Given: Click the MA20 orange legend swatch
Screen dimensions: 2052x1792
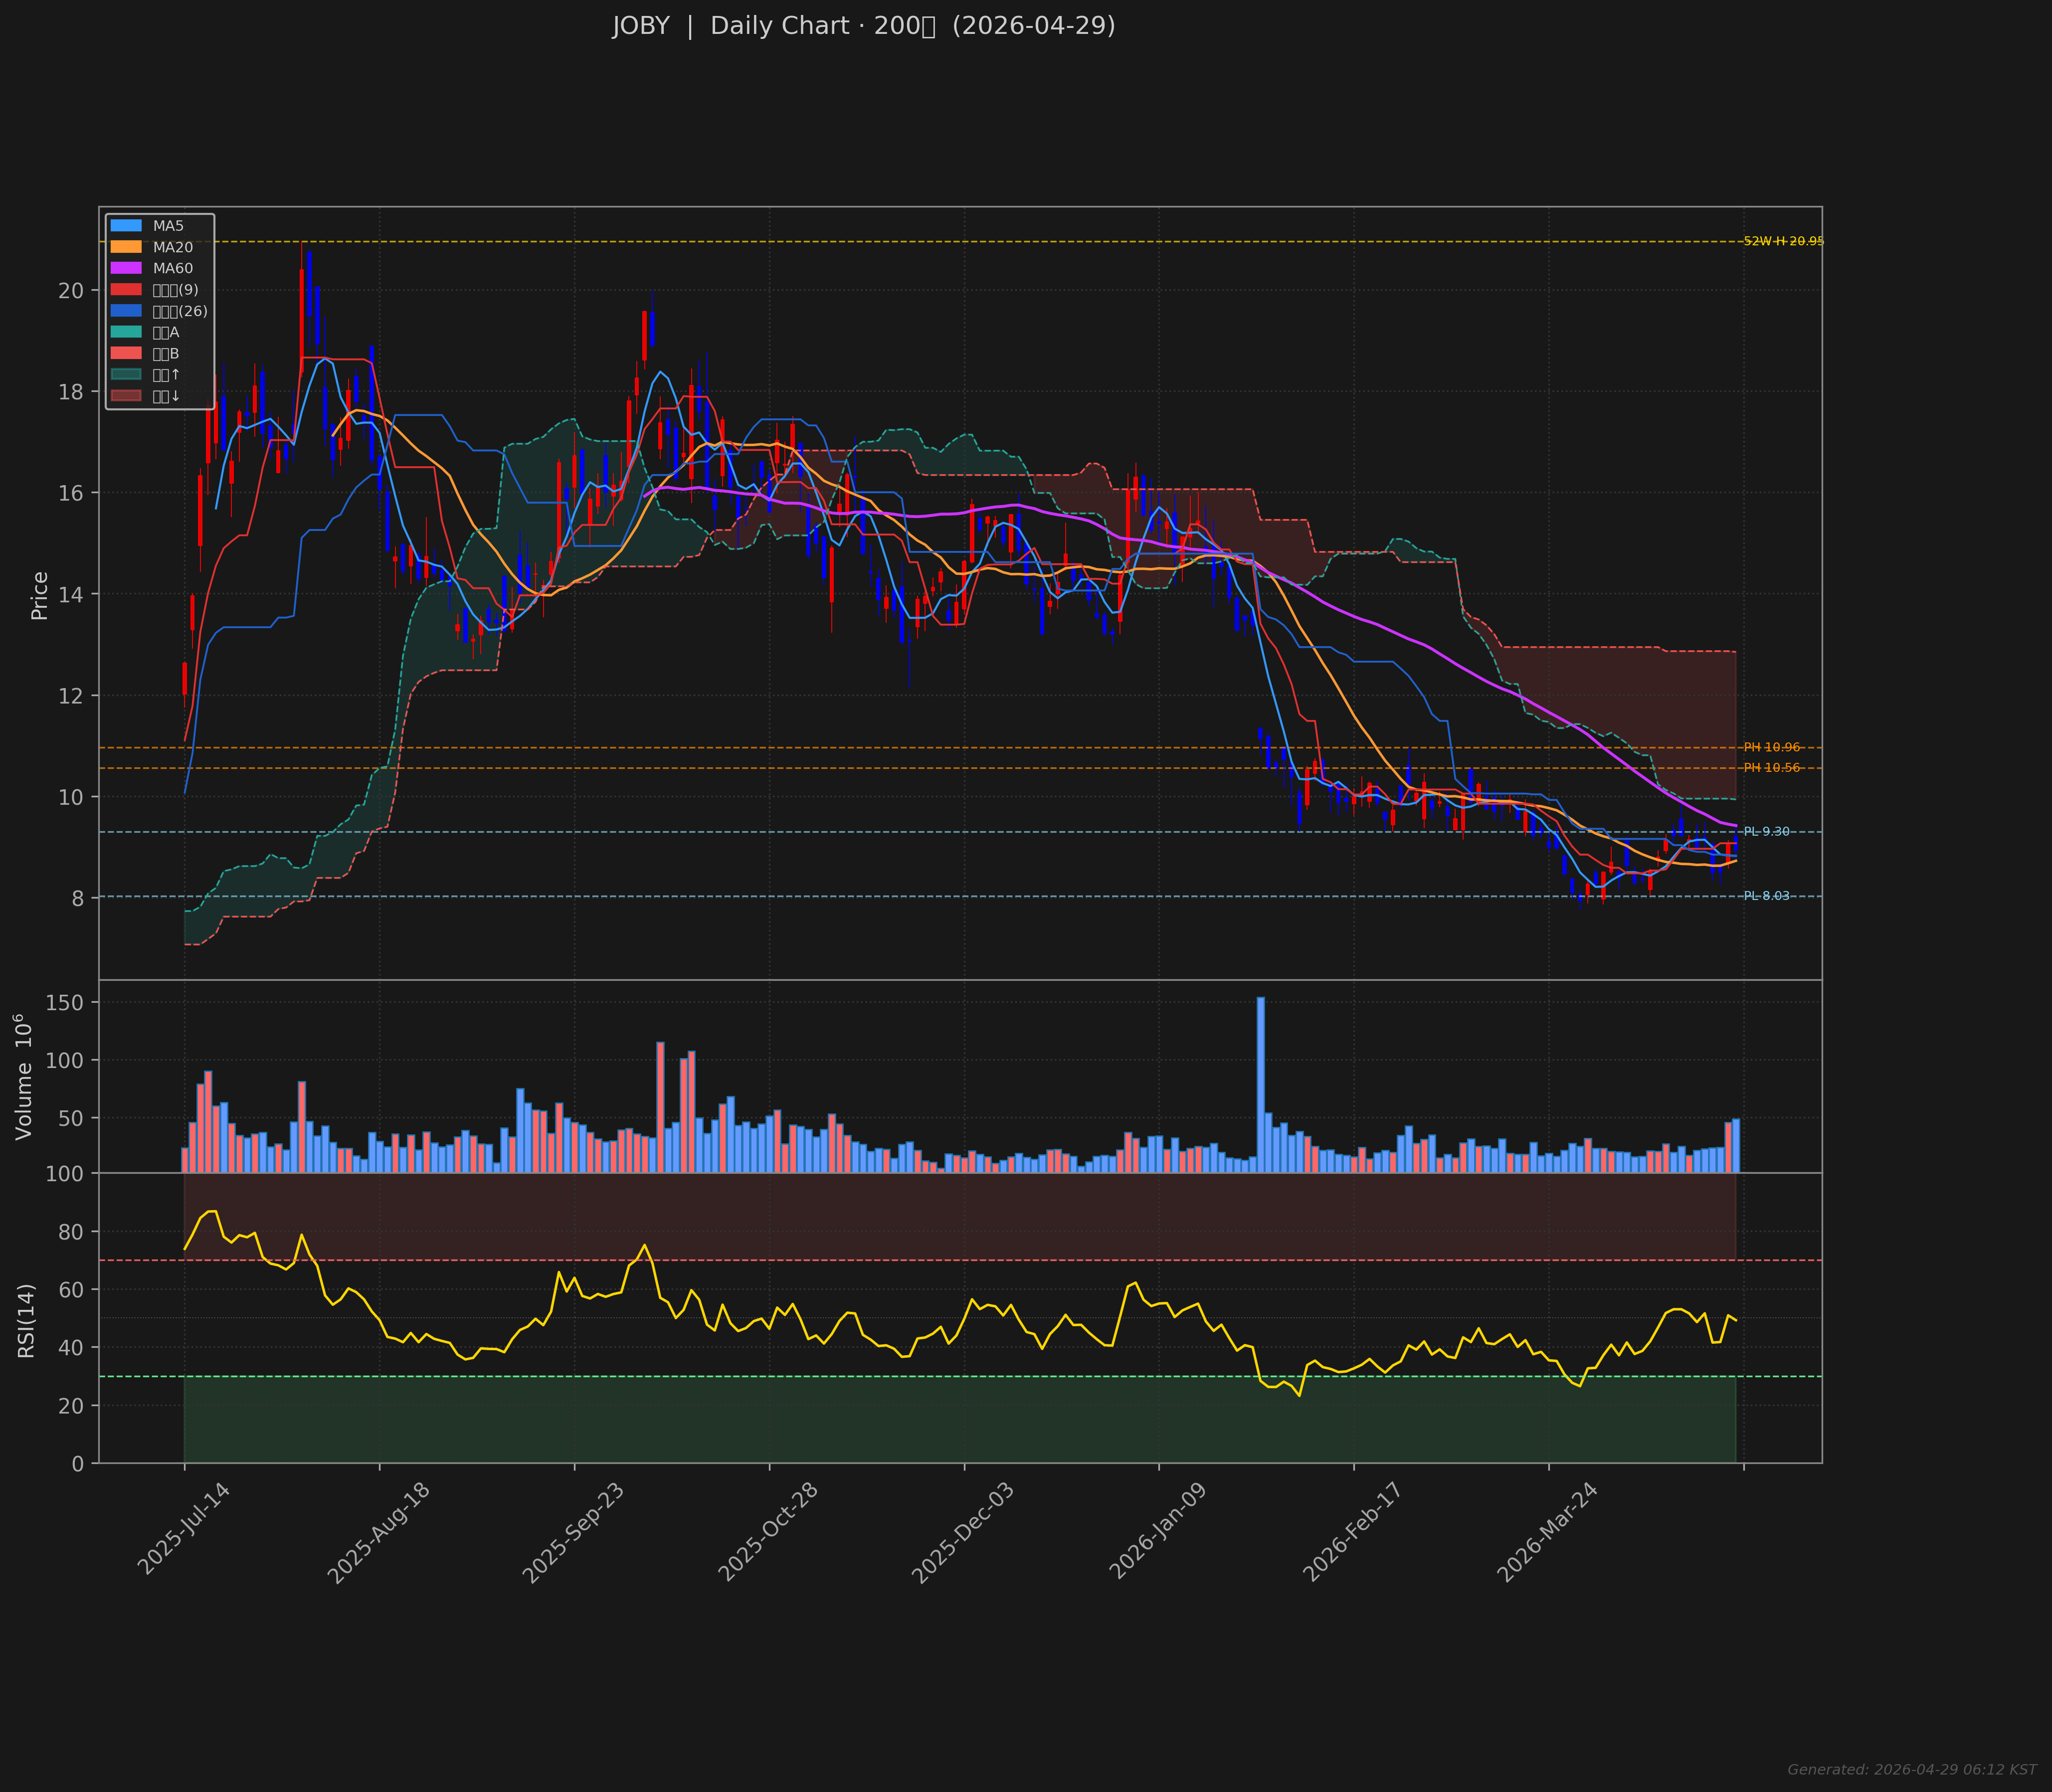Looking at the screenshot, I should point(126,247).
